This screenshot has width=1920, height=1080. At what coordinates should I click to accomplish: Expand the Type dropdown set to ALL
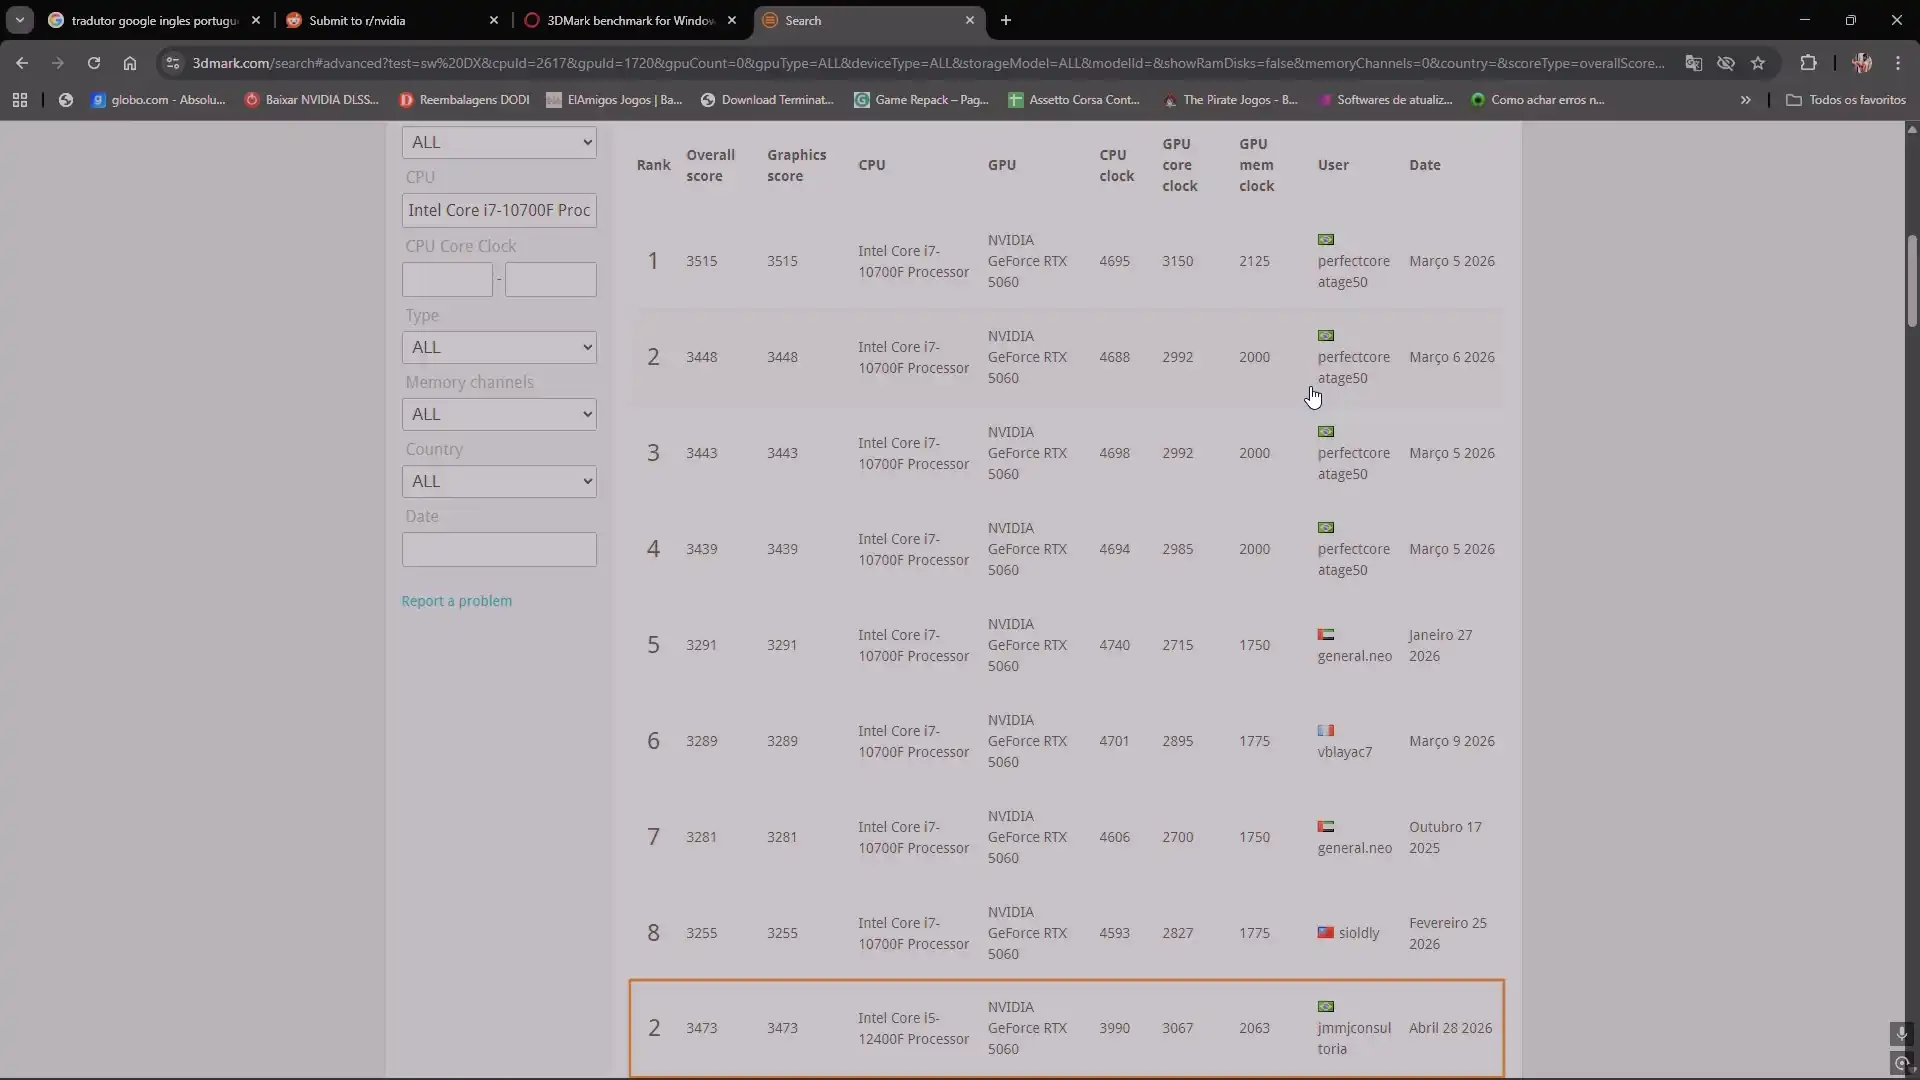(499, 347)
